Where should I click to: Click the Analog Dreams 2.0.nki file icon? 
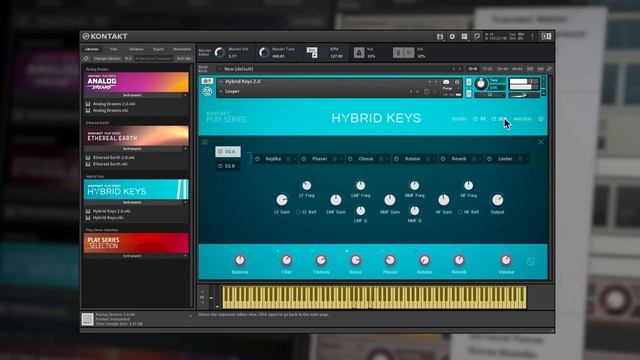click(88, 104)
